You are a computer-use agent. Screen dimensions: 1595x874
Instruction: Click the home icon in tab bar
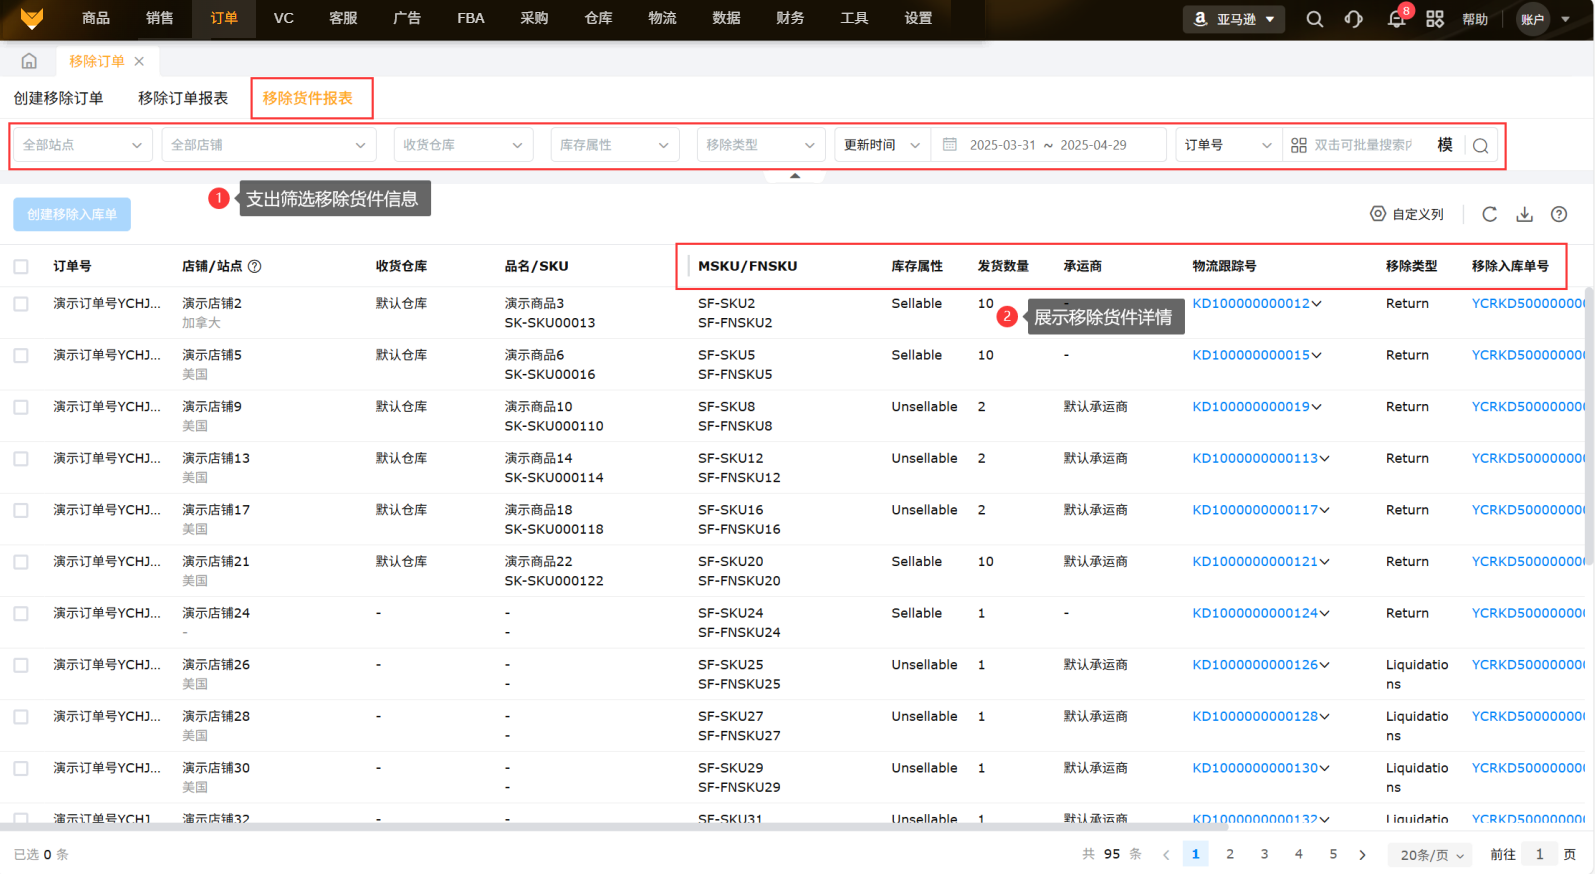pyautogui.click(x=29, y=61)
